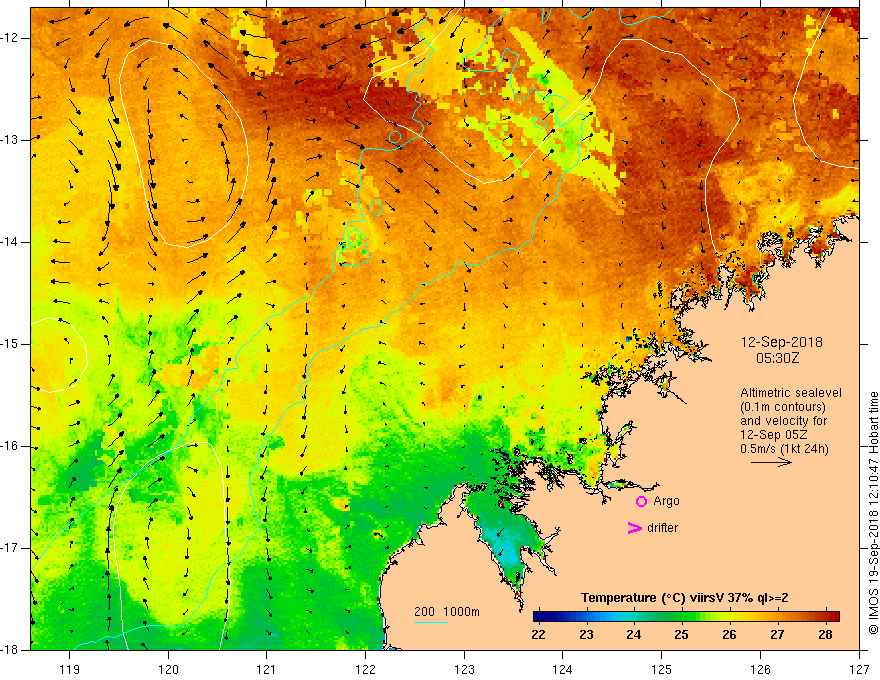Click longitude axis label '119'
Screen dimensions: 880x680
click(x=70, y=669)
